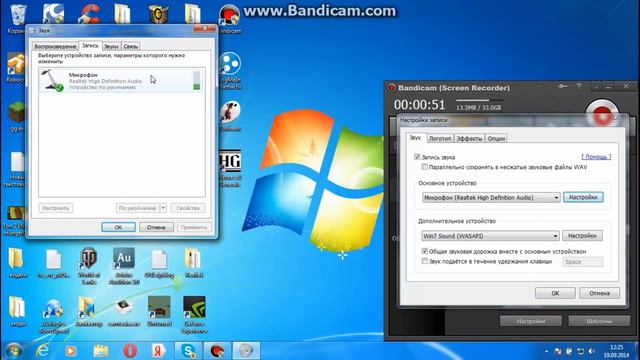Click the tray network icon

[580, 351]
